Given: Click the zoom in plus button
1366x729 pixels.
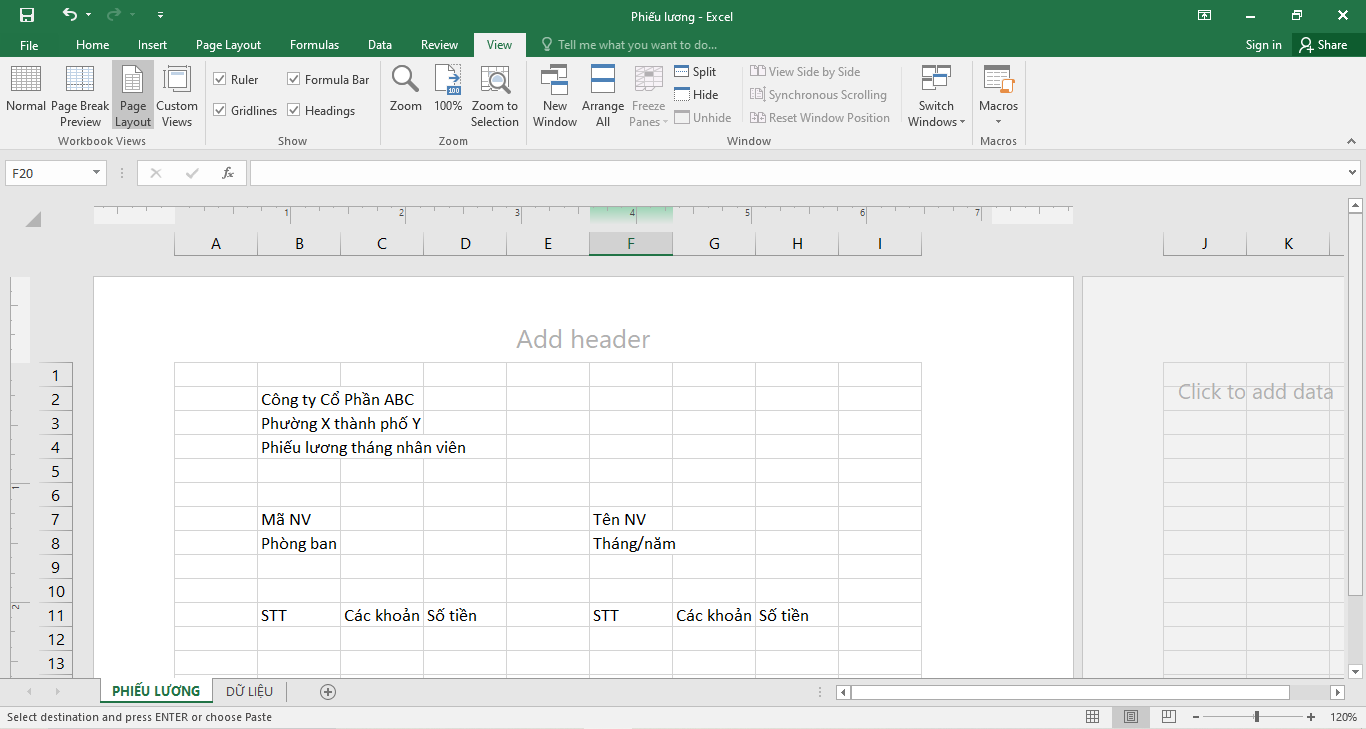Looking at the screenshot, I should [1311, 717].
